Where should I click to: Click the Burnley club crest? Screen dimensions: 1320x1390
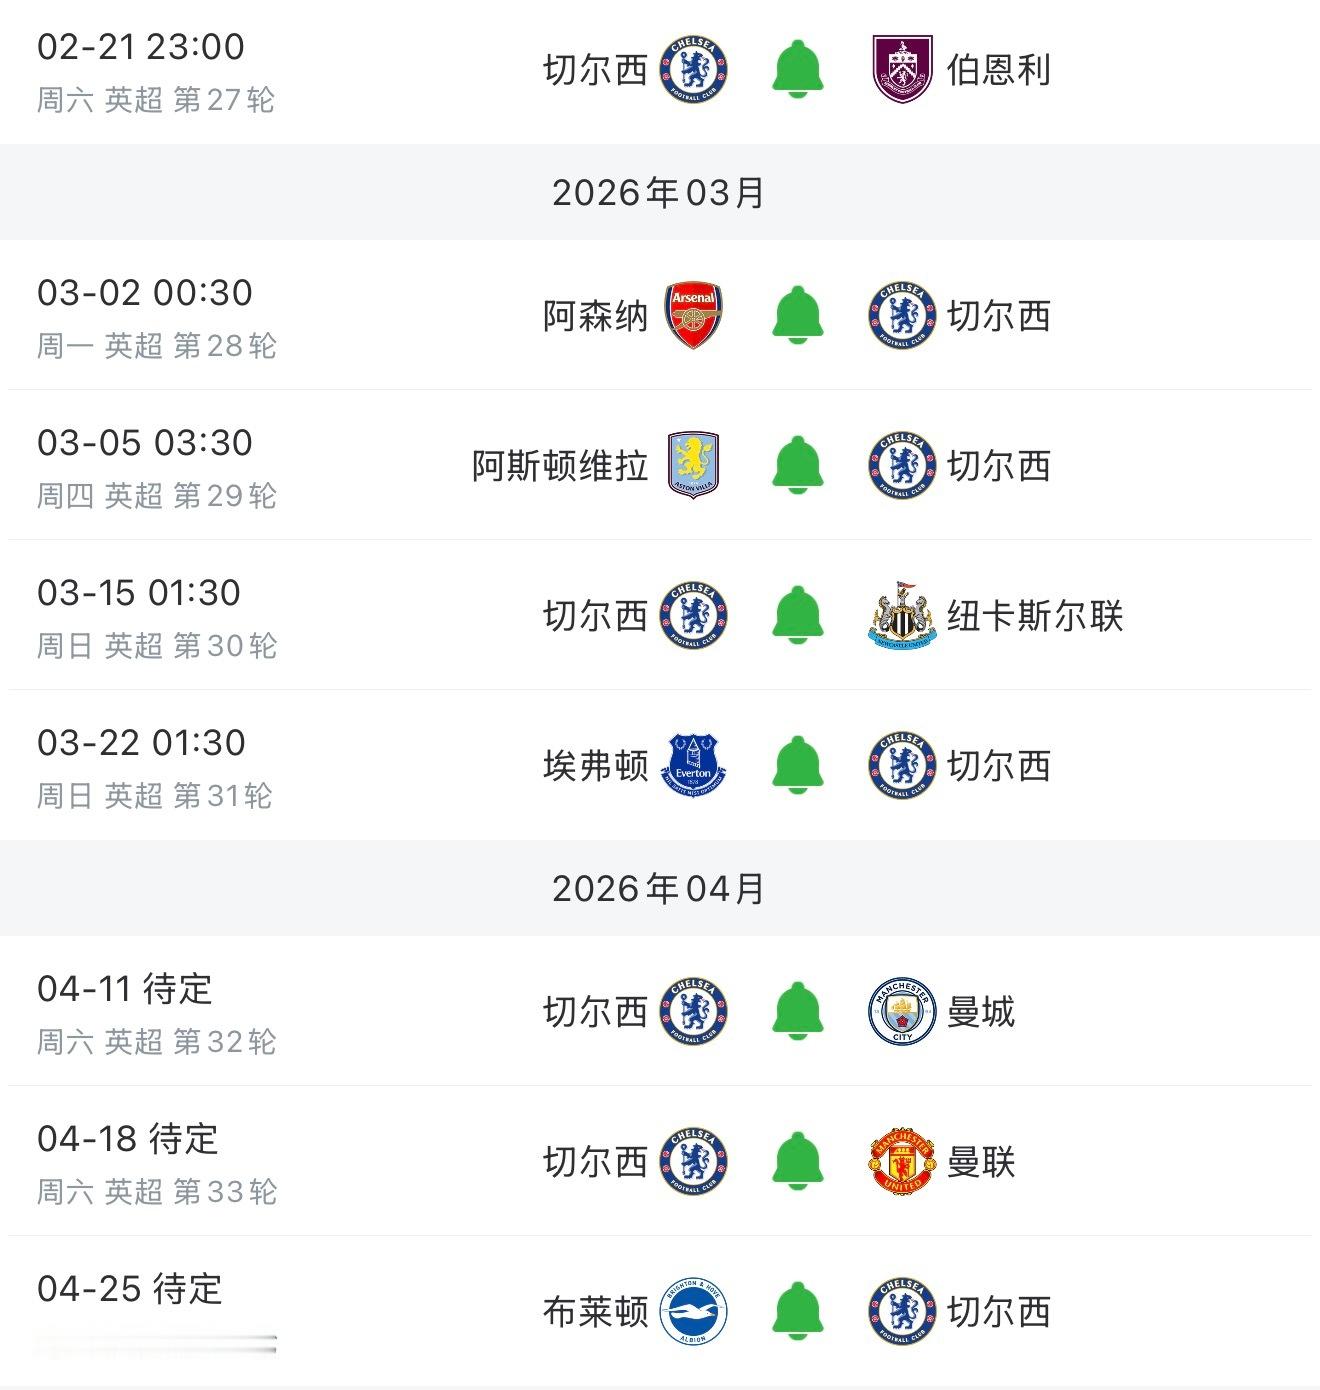(902, 70)
